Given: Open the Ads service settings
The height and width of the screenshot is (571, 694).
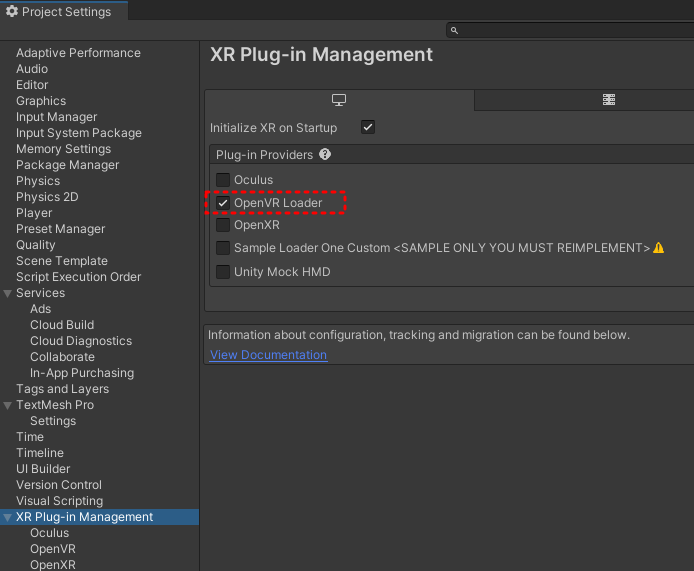Looking at the screenshot, I should tap(40, 309).
